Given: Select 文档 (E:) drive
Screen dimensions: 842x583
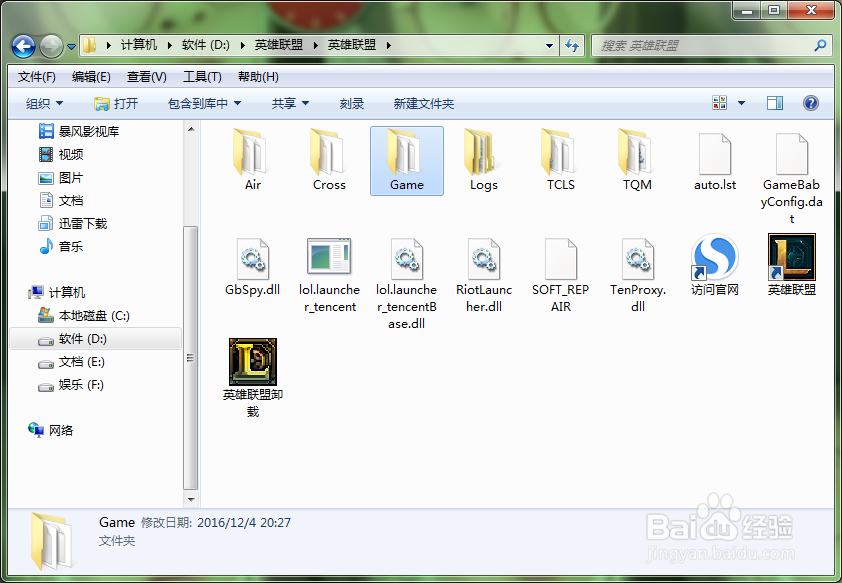Looking at the screenshot, I should 71,362.
